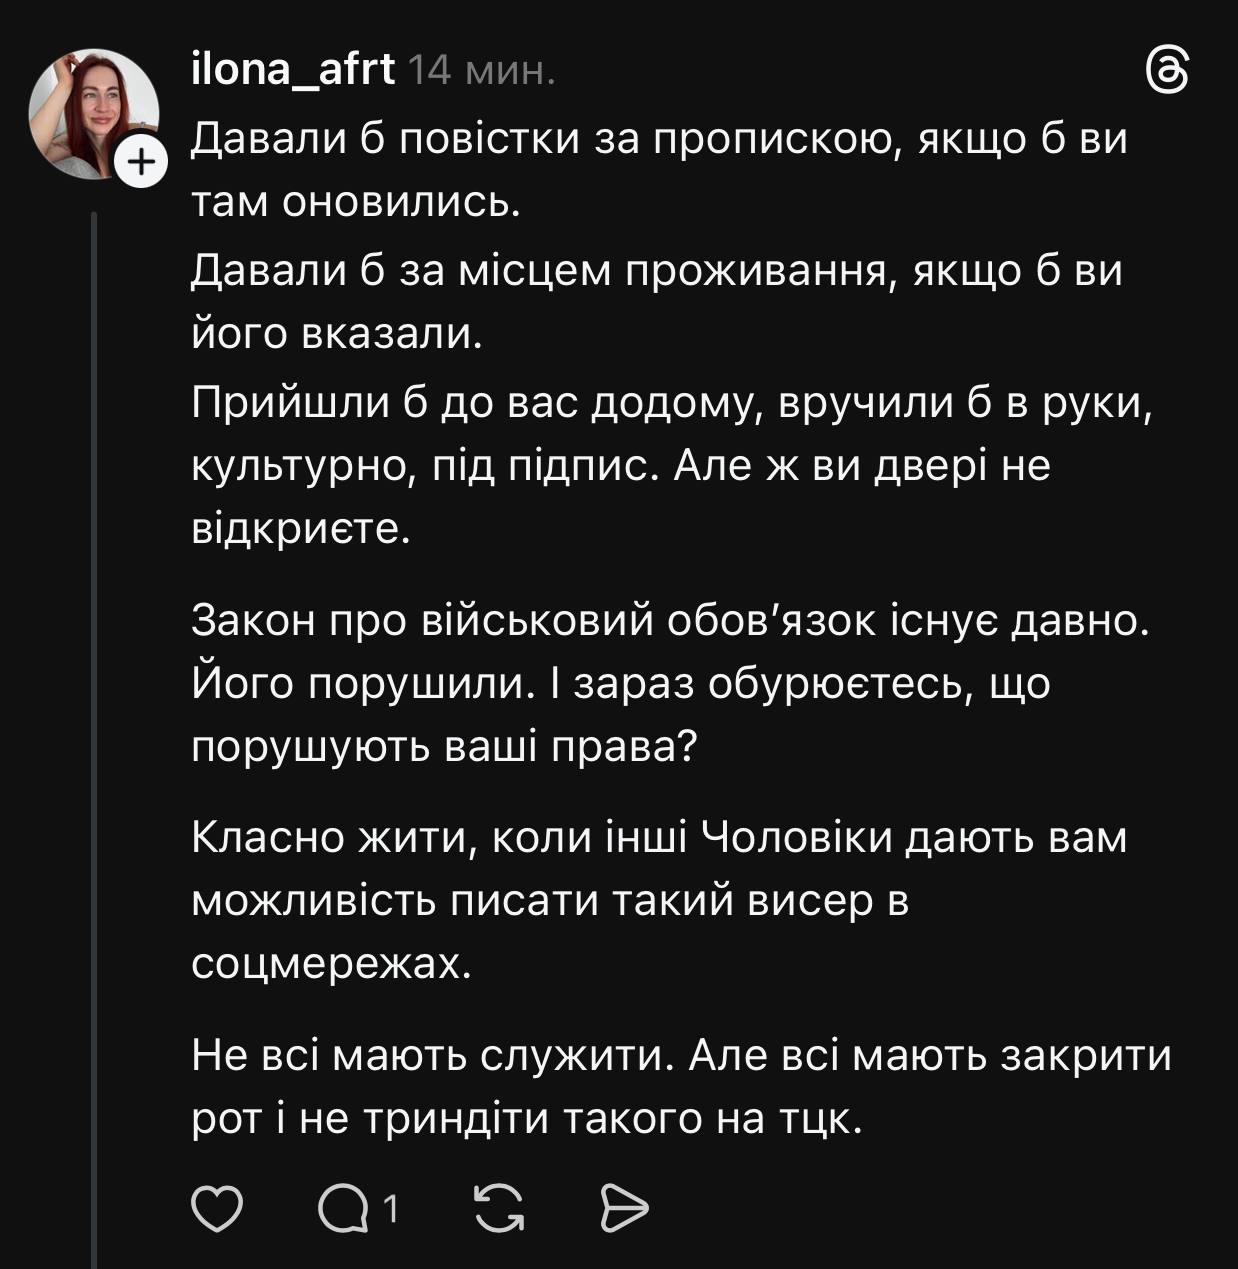This screenshot has height=1269, width=1238.
Task: Open ilona_afrt's profile photo
Action: click(x=92, y=112)
